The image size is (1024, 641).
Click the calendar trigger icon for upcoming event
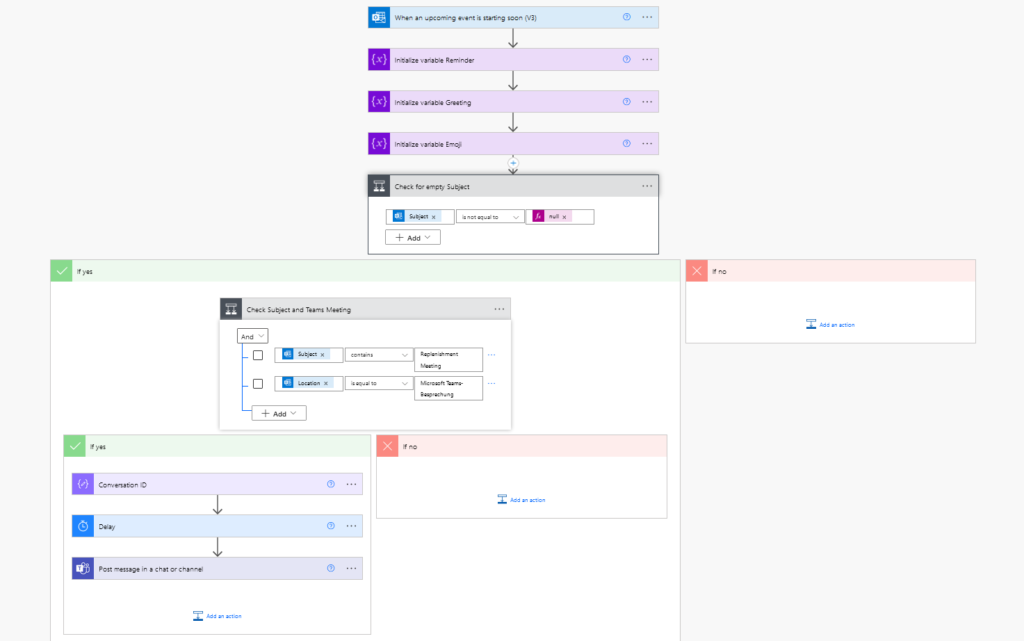pos(378,16)
